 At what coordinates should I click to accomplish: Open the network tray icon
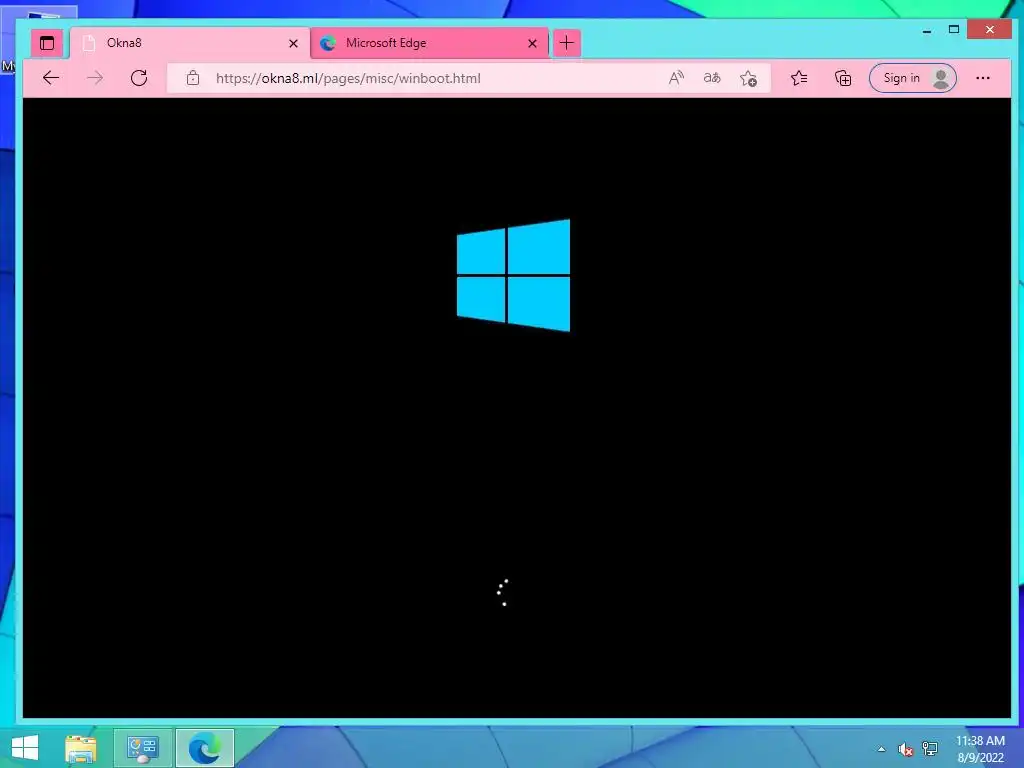tap(930, 749)
